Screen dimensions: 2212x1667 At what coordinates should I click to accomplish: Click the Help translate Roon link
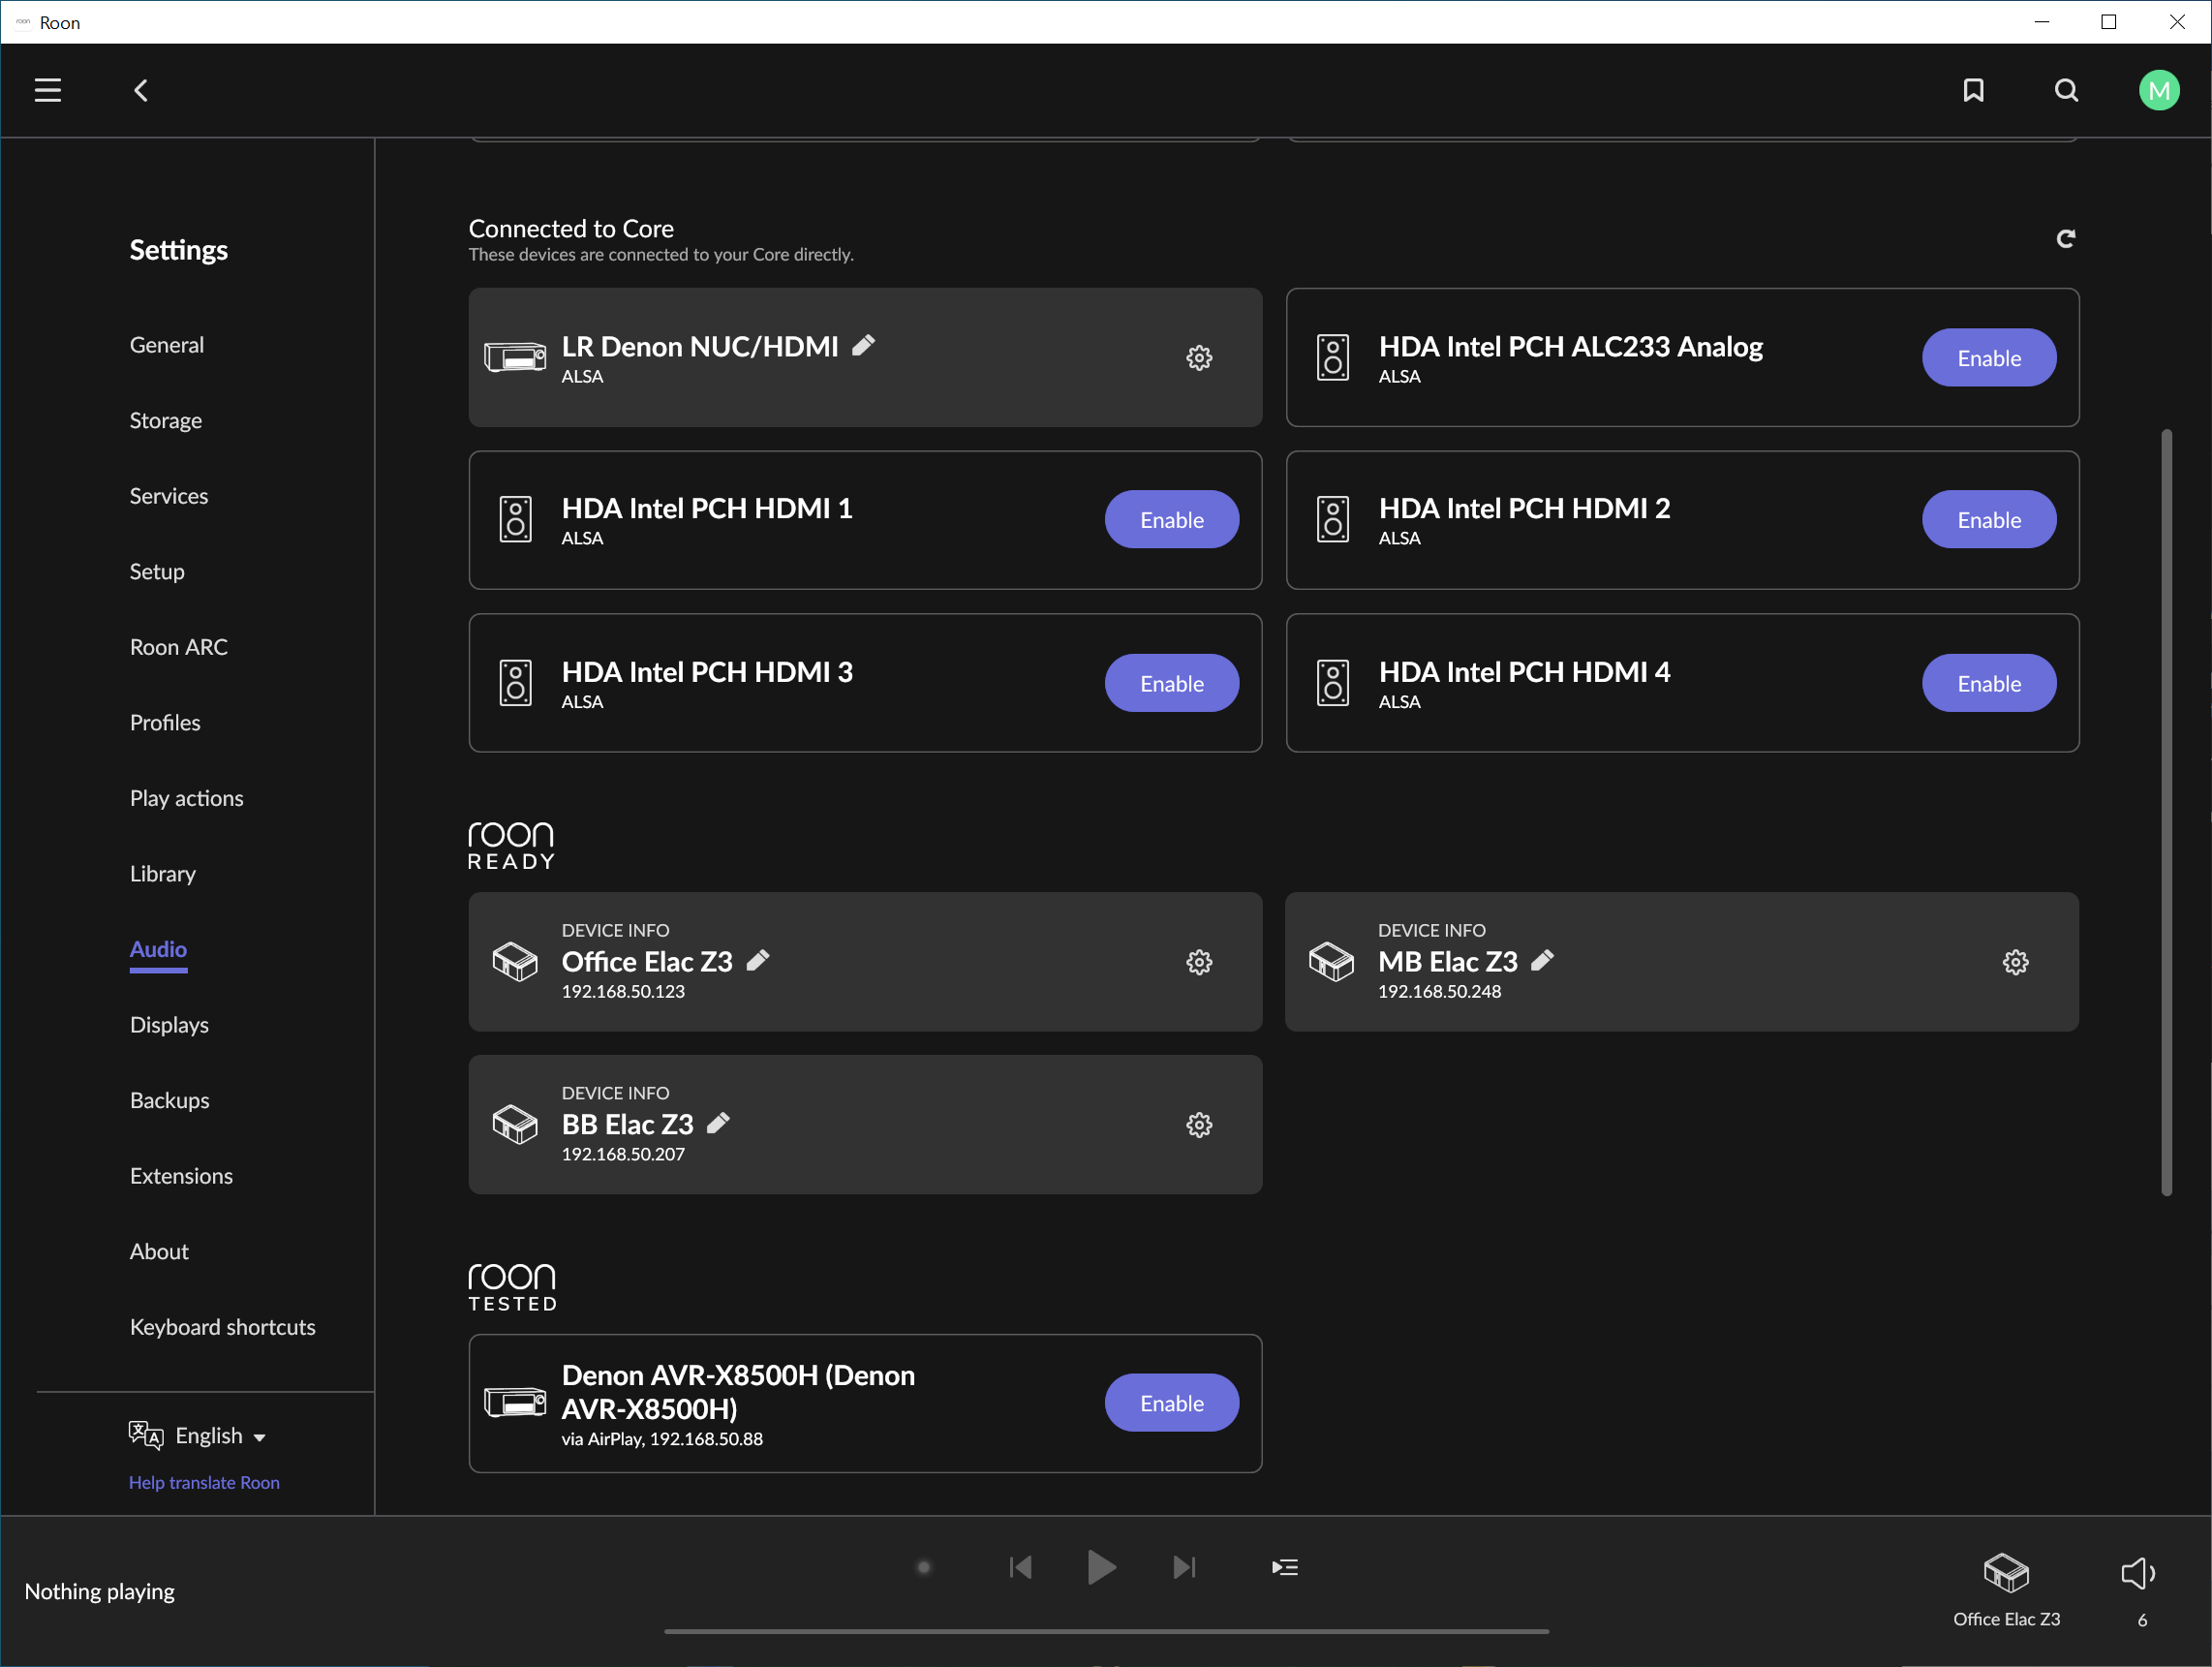coord(204,1482)
